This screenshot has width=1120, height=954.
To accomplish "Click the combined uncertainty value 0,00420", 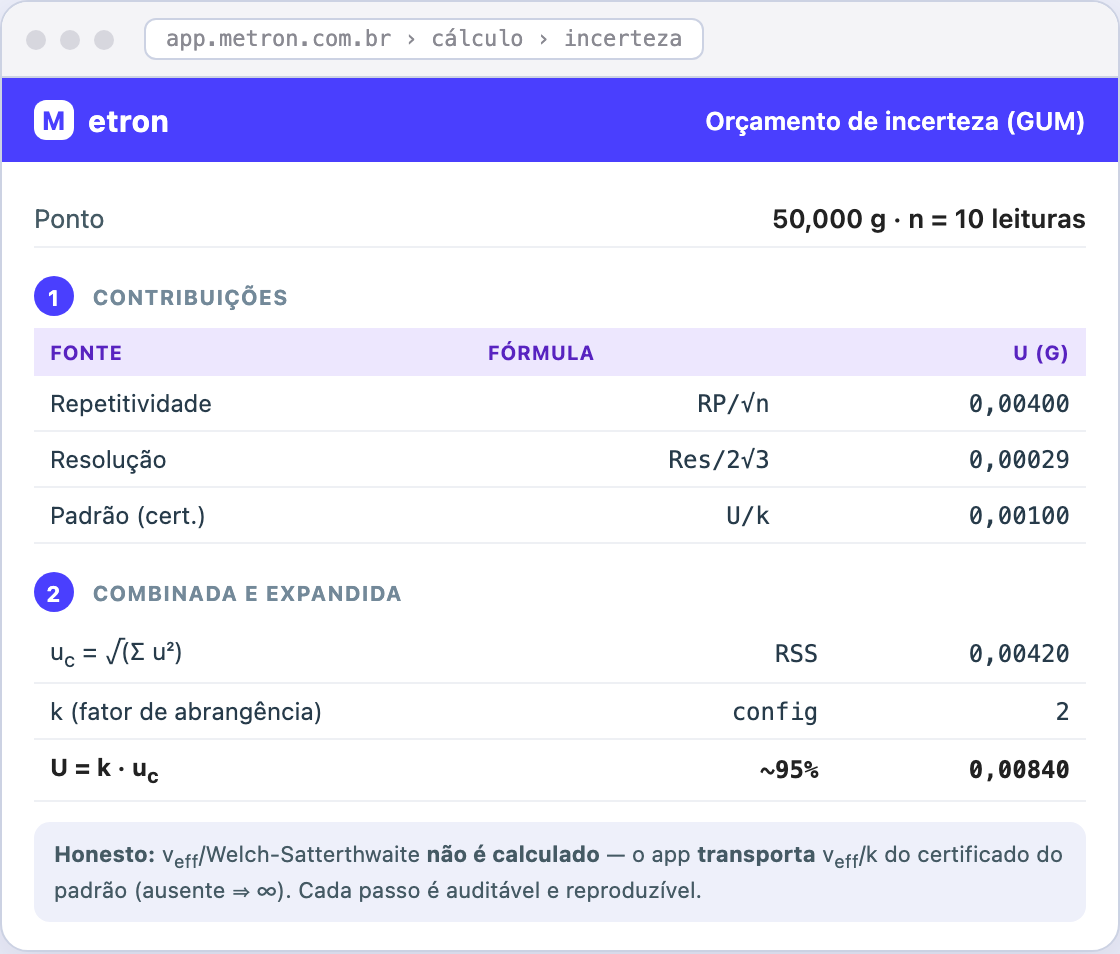I will pos(1019,653).
